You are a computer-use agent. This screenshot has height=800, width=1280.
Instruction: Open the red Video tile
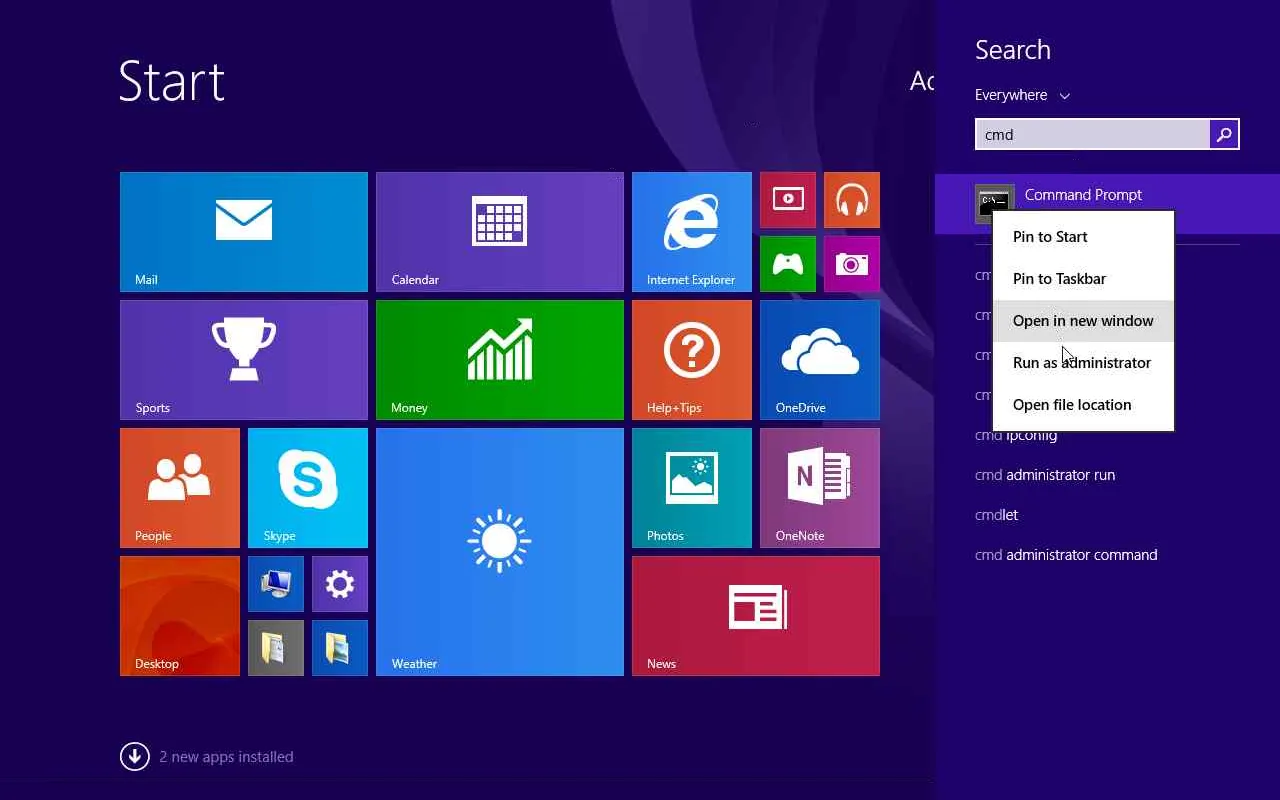[788, 200]
